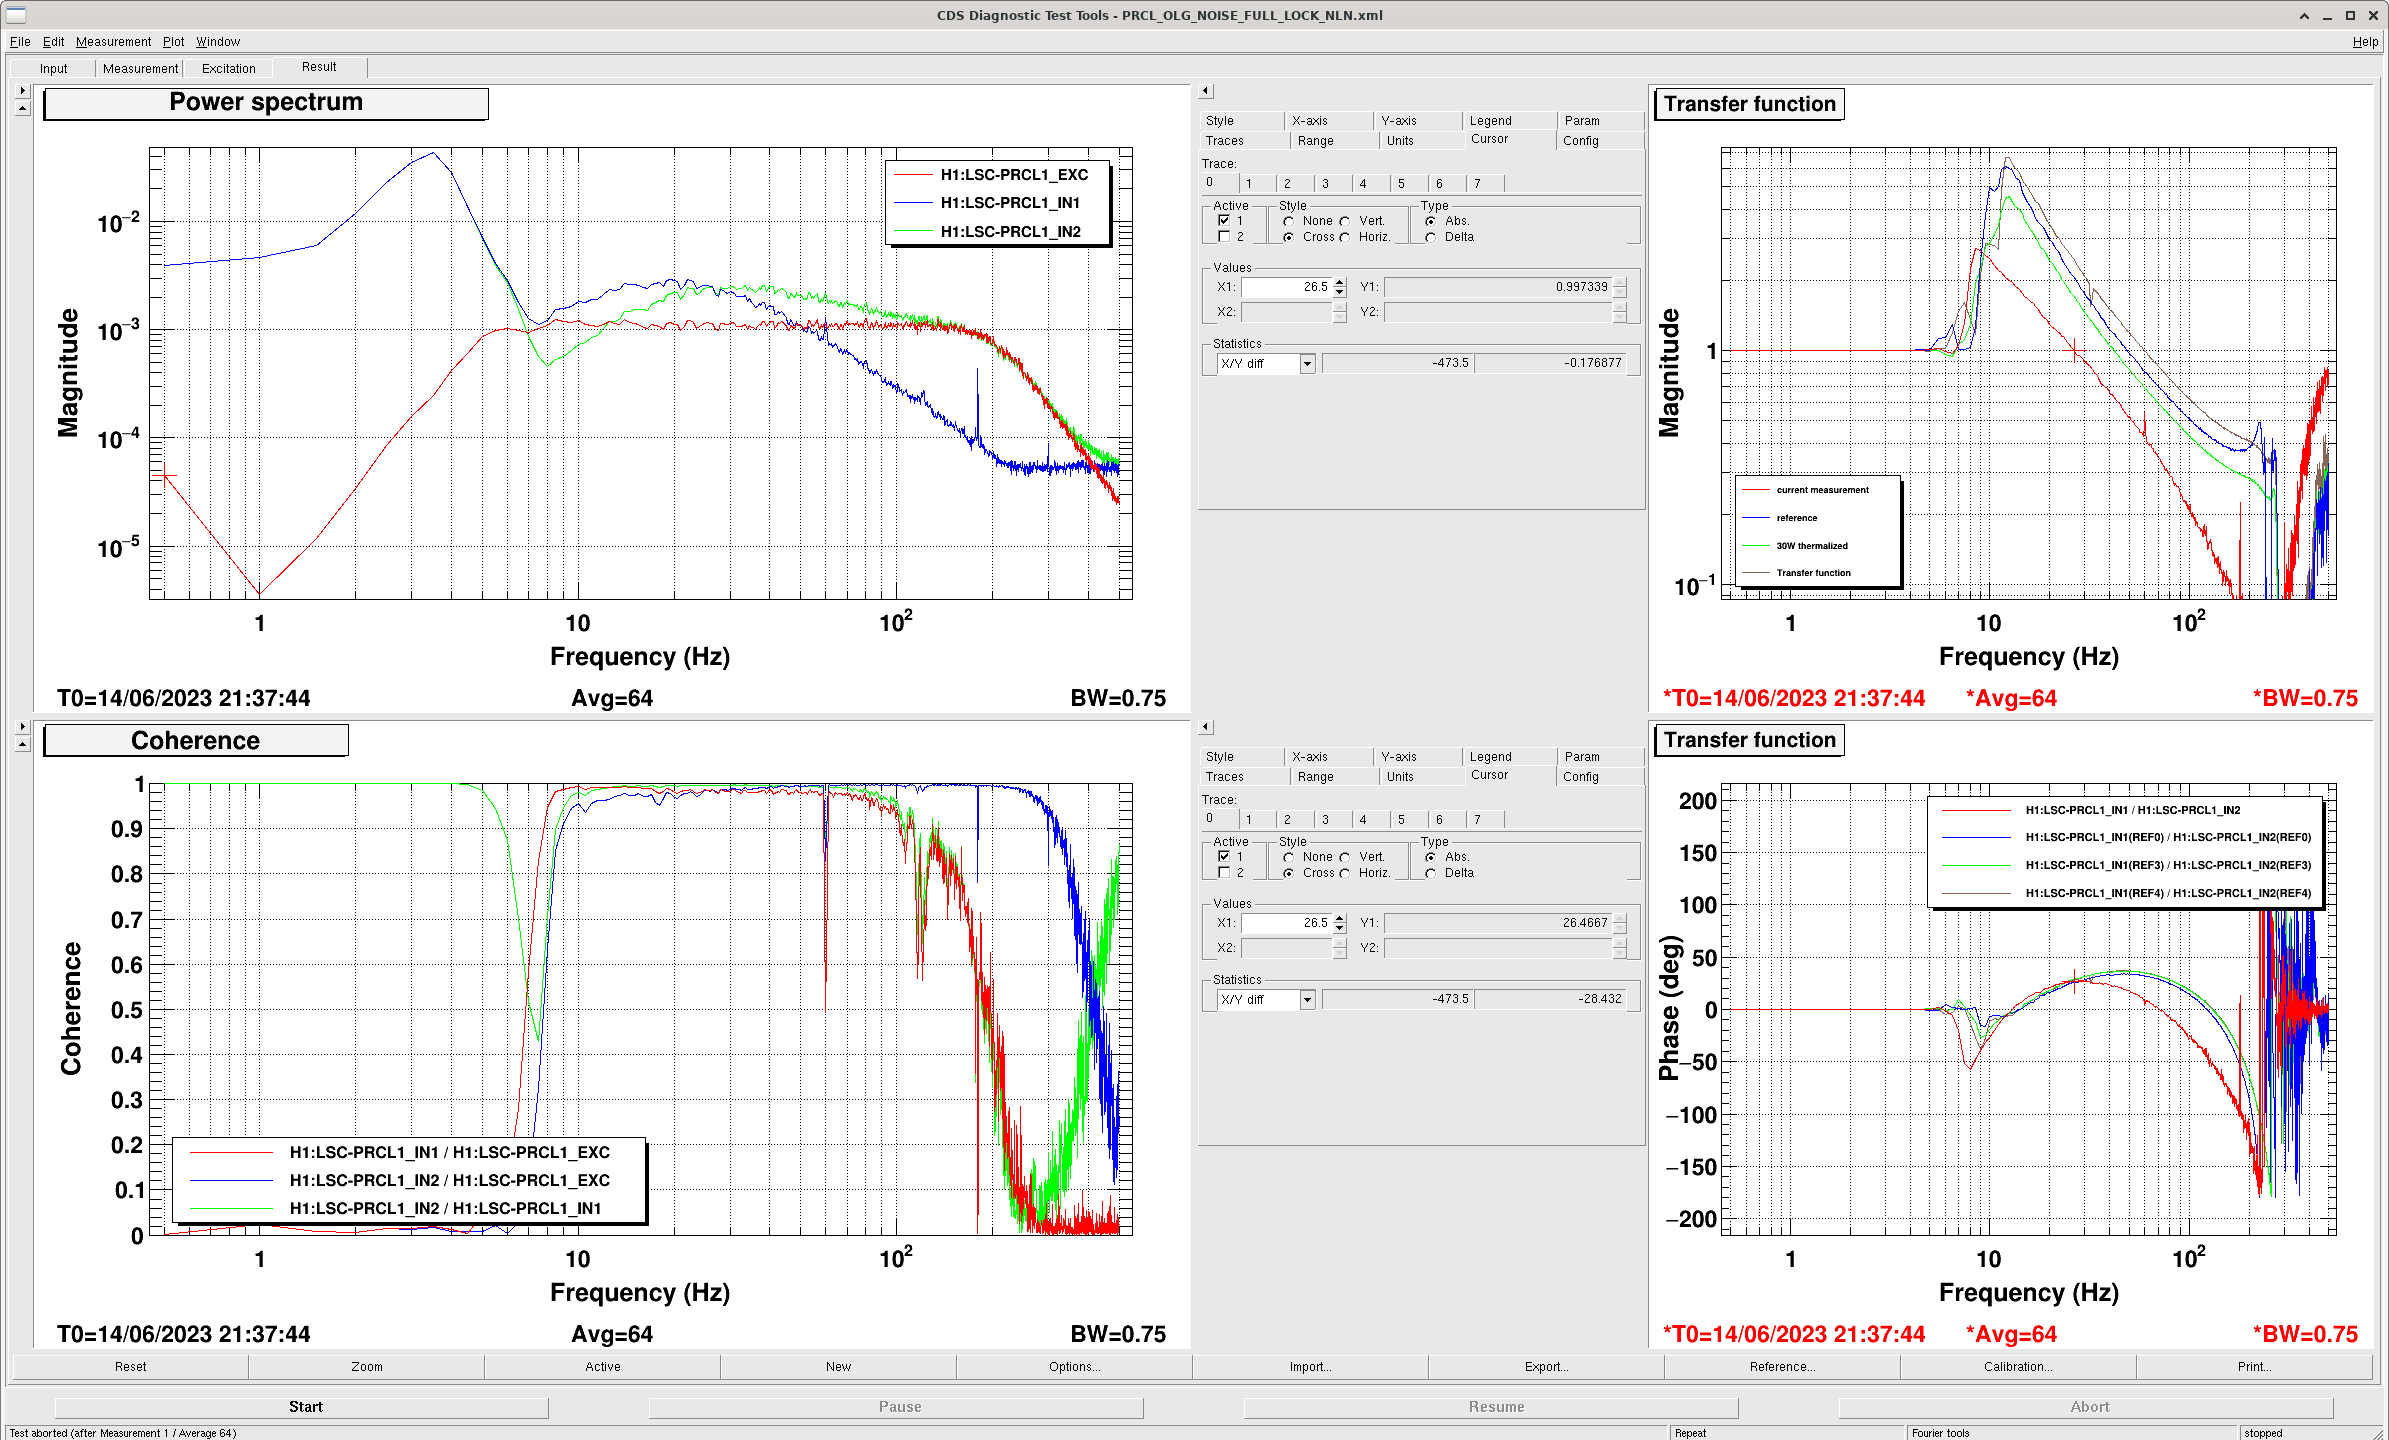Screen dimensions: 2389x1440
Task: Click the Start button
Action: coord(305,1406)
